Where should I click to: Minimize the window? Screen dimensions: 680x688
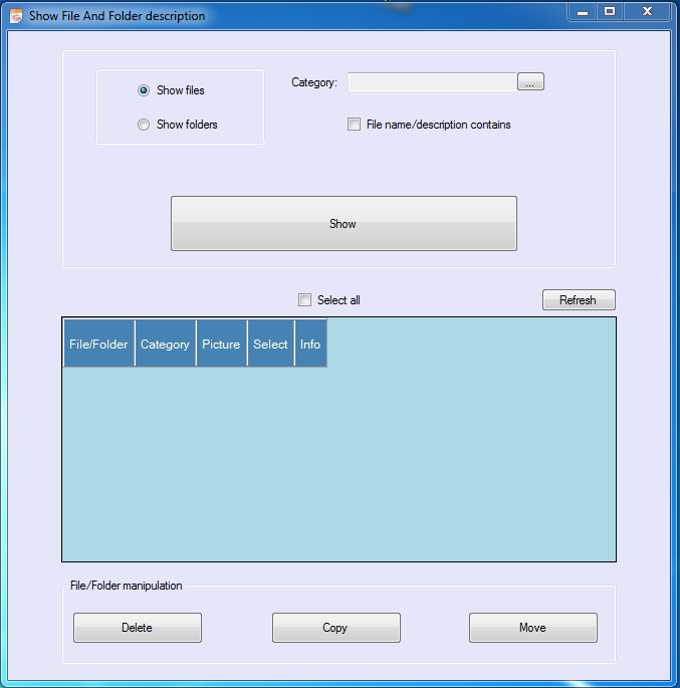point(582,11)
